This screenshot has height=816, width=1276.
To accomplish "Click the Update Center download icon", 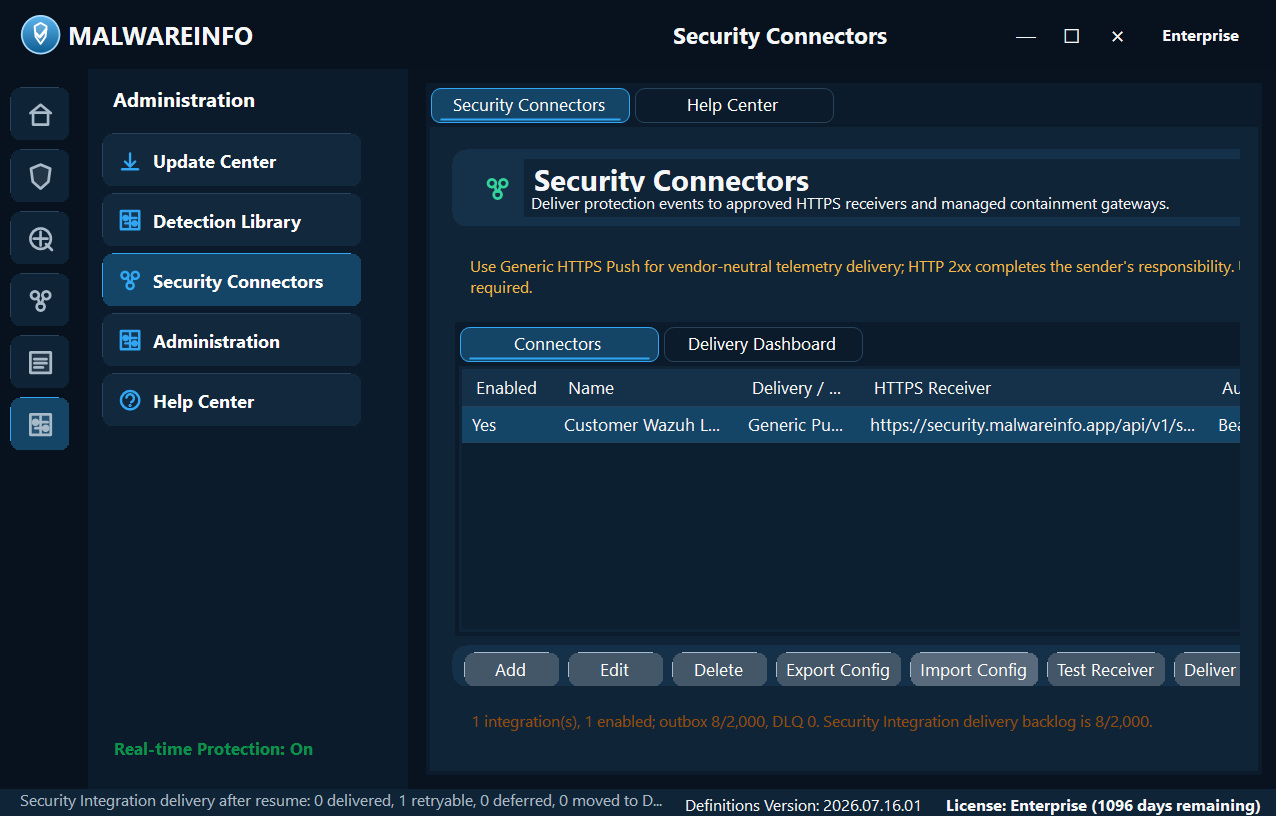I will [x=130, y=161].
